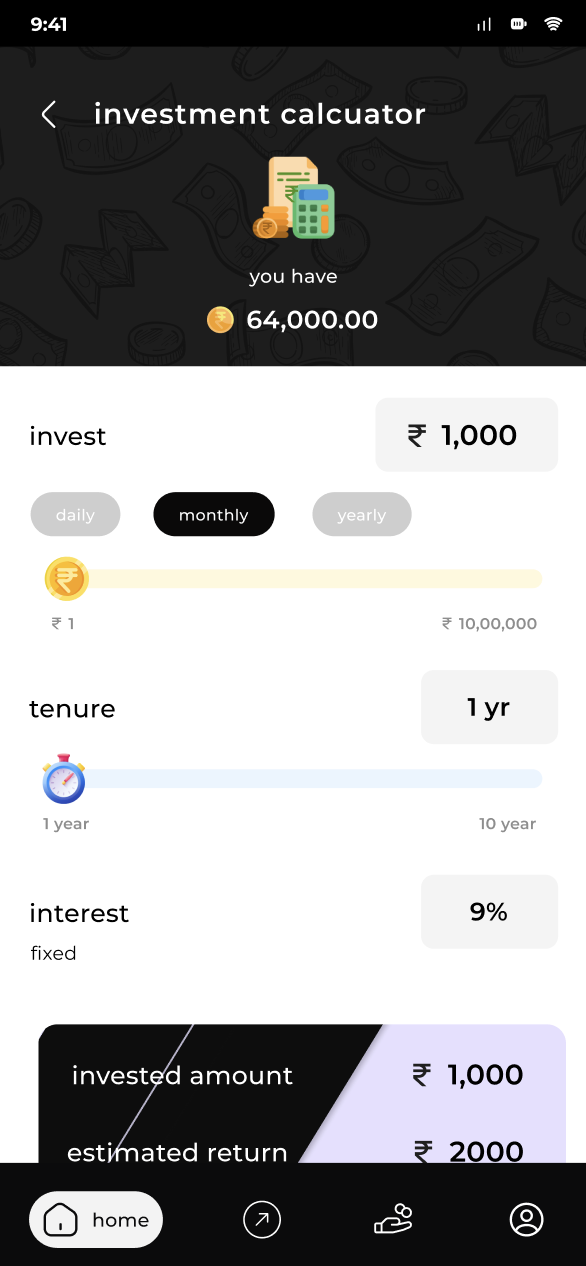Select the daily frequency option

(x=75, y=515)
